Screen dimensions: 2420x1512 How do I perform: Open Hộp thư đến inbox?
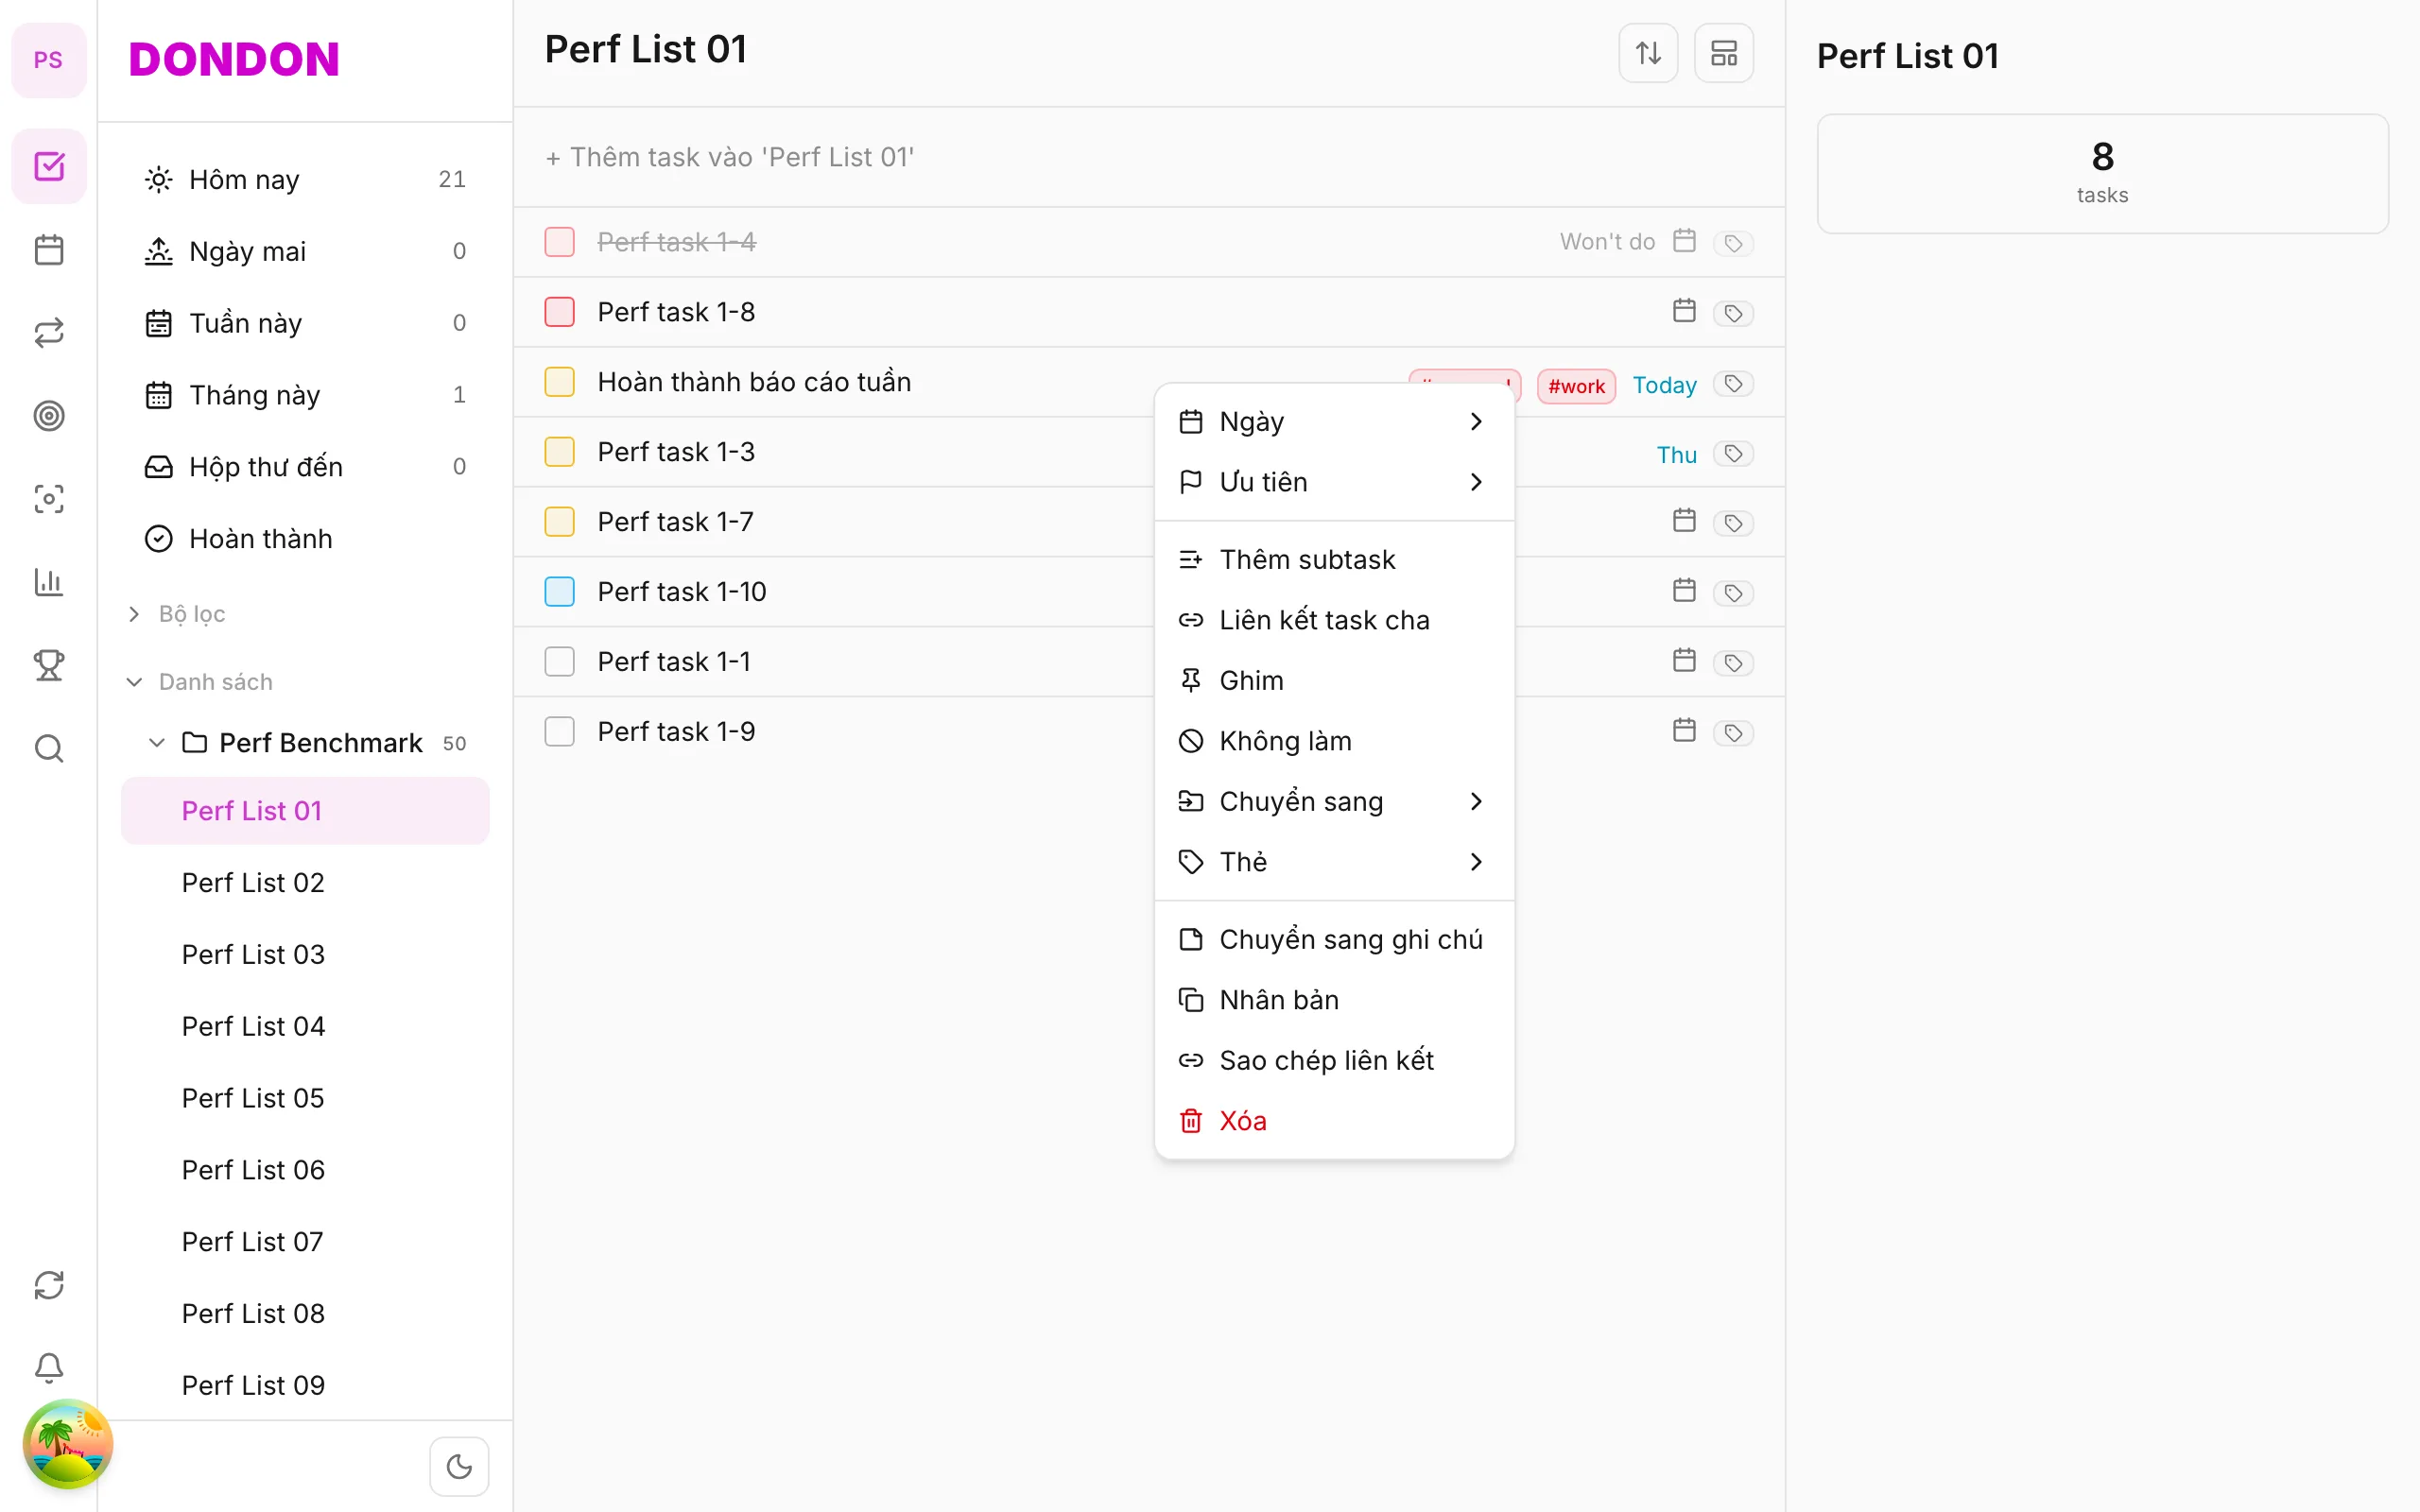(x=305, y=467)
